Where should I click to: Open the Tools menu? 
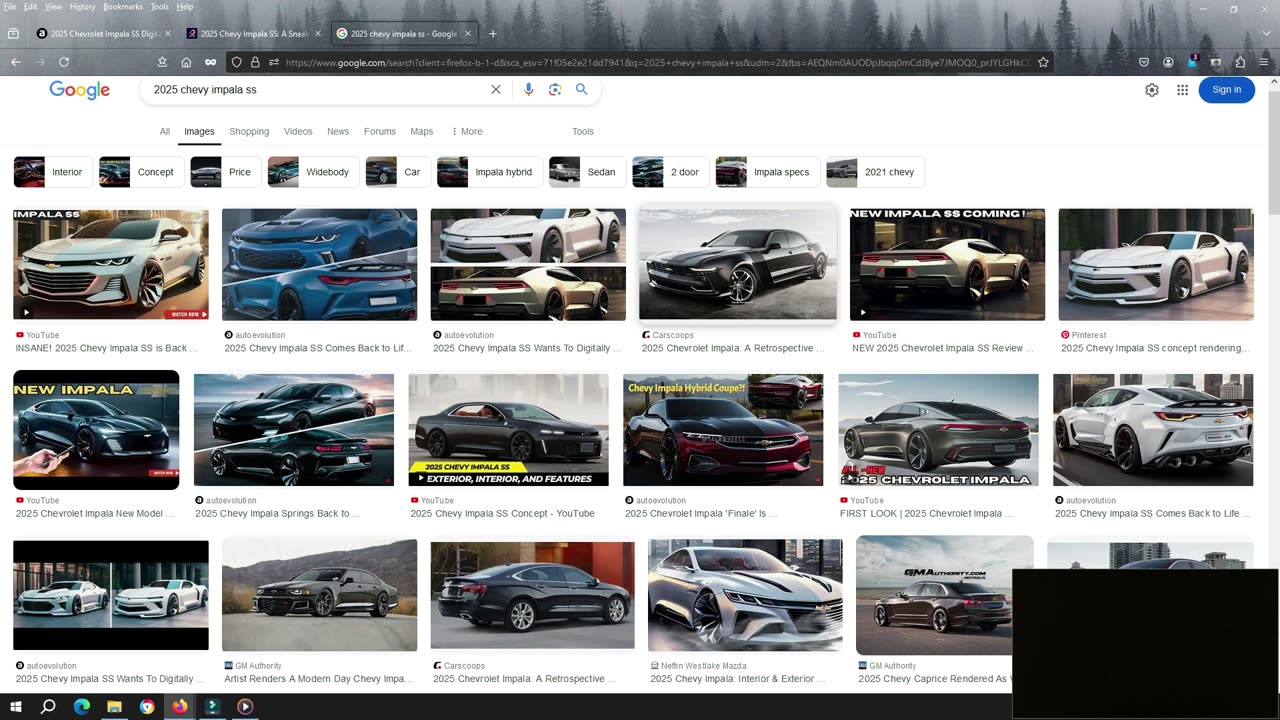click(160, 6)
